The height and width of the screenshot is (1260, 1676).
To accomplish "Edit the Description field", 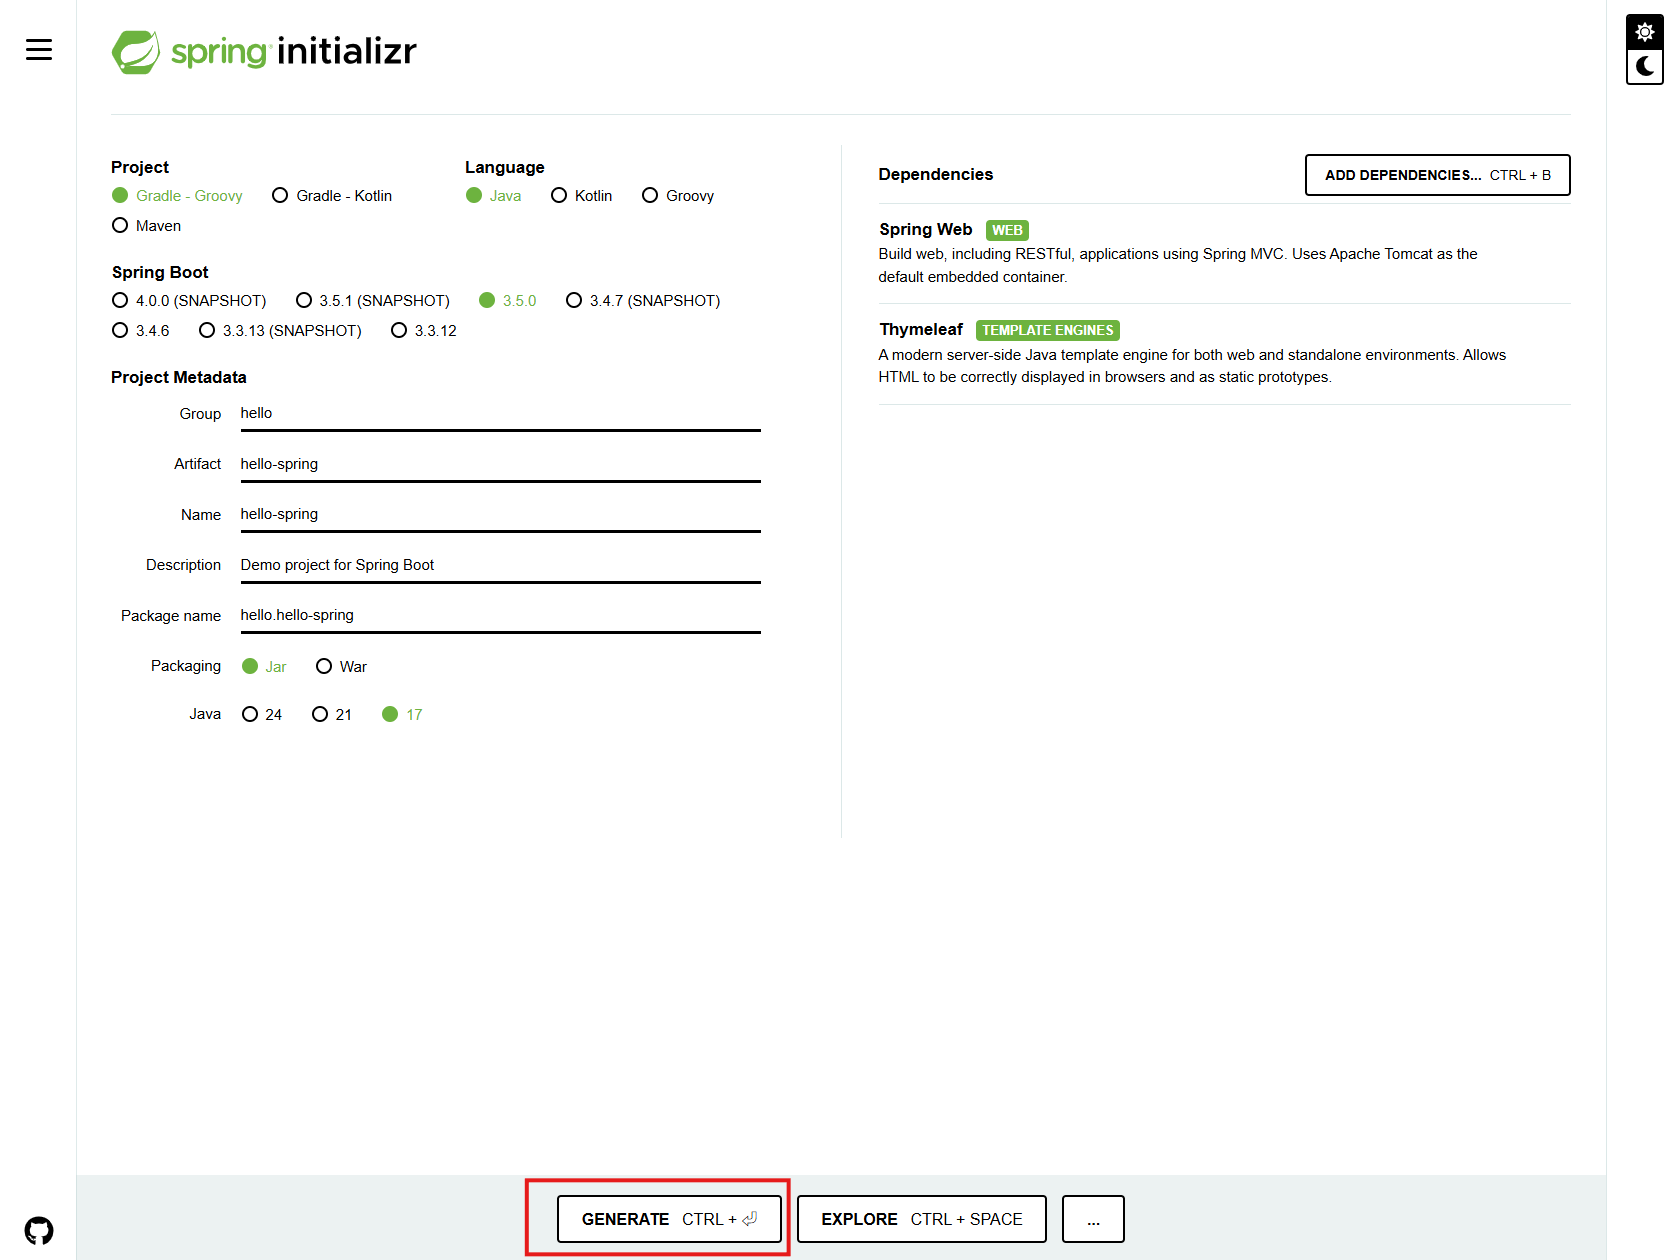I will click(x=500, y=566).
